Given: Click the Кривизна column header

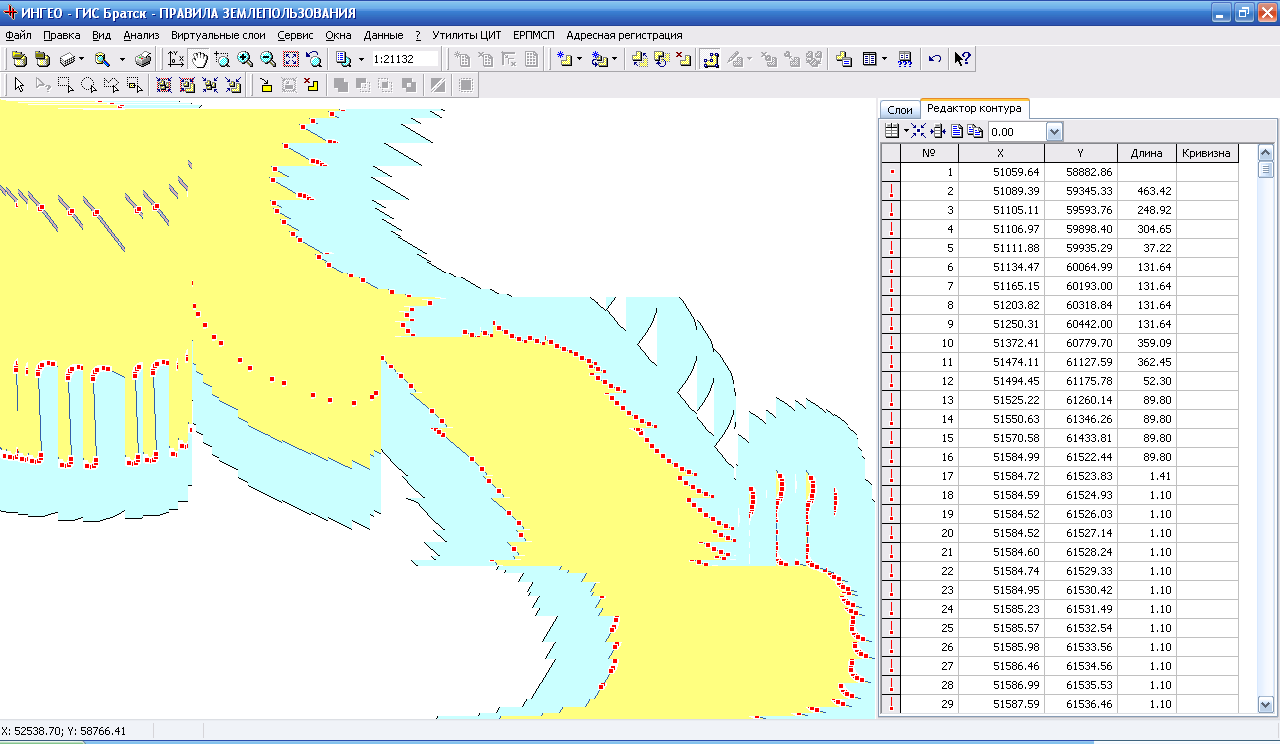Looking at the screenshot, I should pyautogui.click(x=1208, y=153).
